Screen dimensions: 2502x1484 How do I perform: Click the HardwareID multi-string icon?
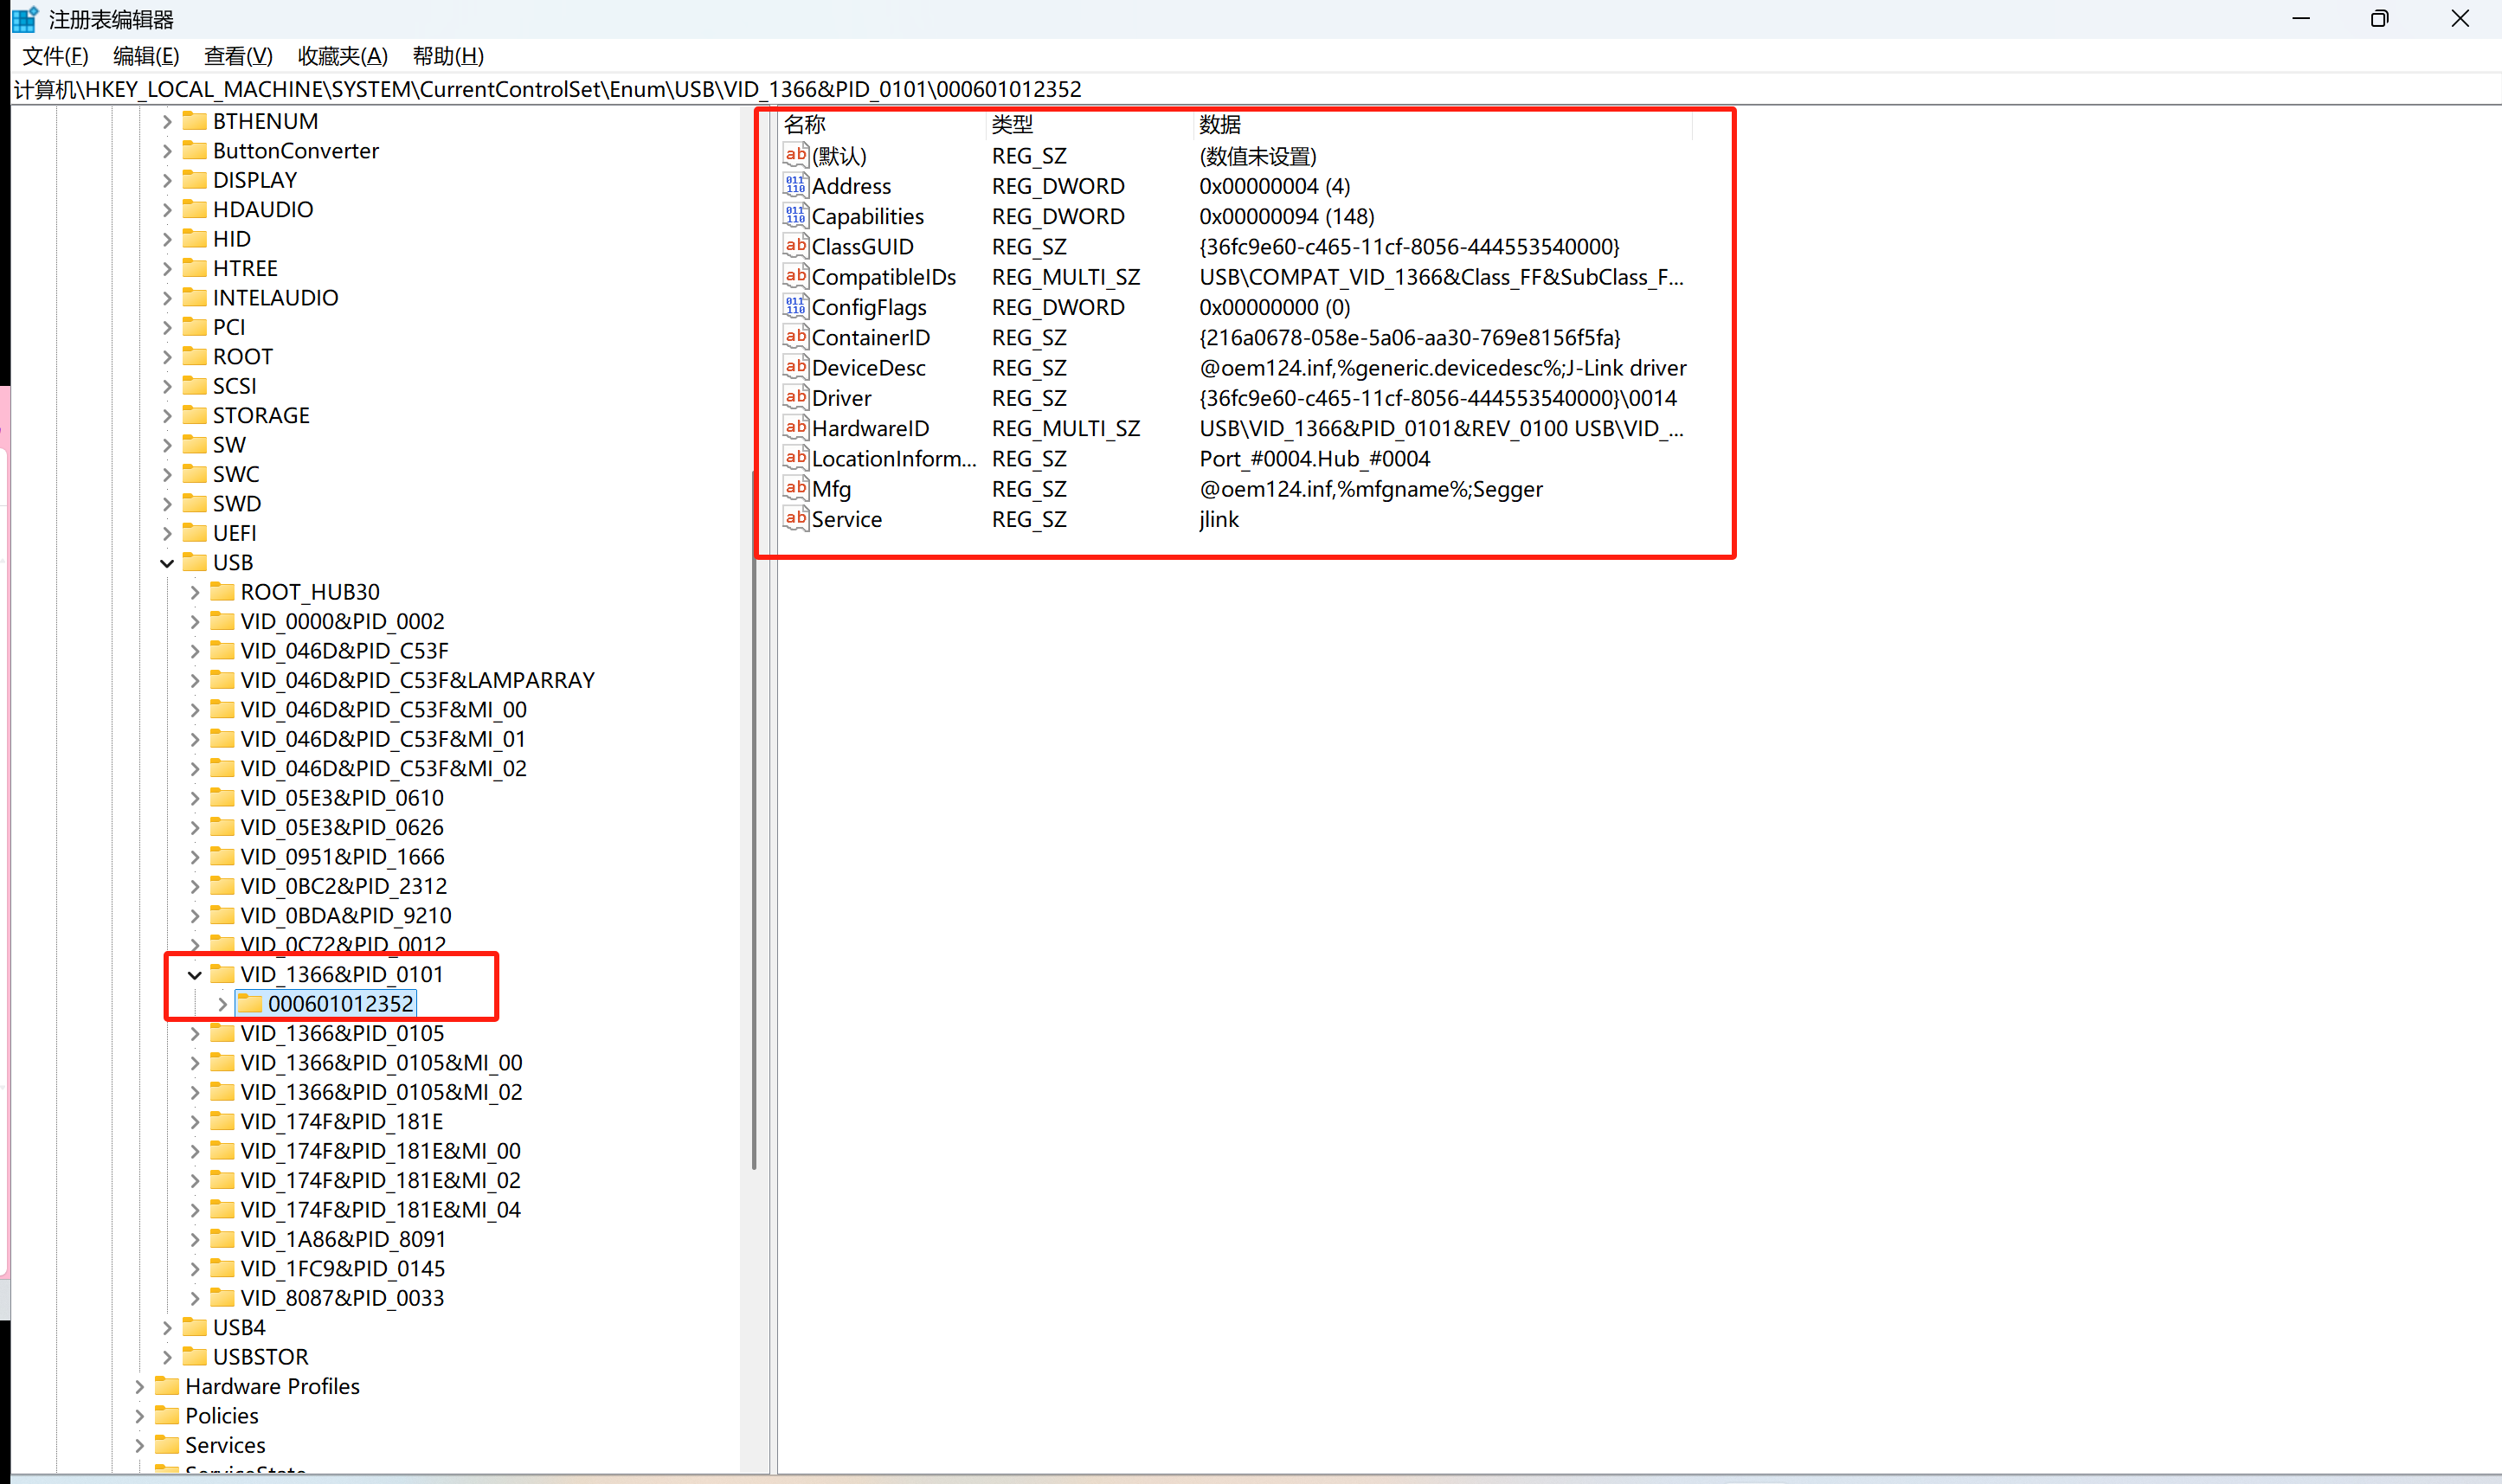pos(795,428)
